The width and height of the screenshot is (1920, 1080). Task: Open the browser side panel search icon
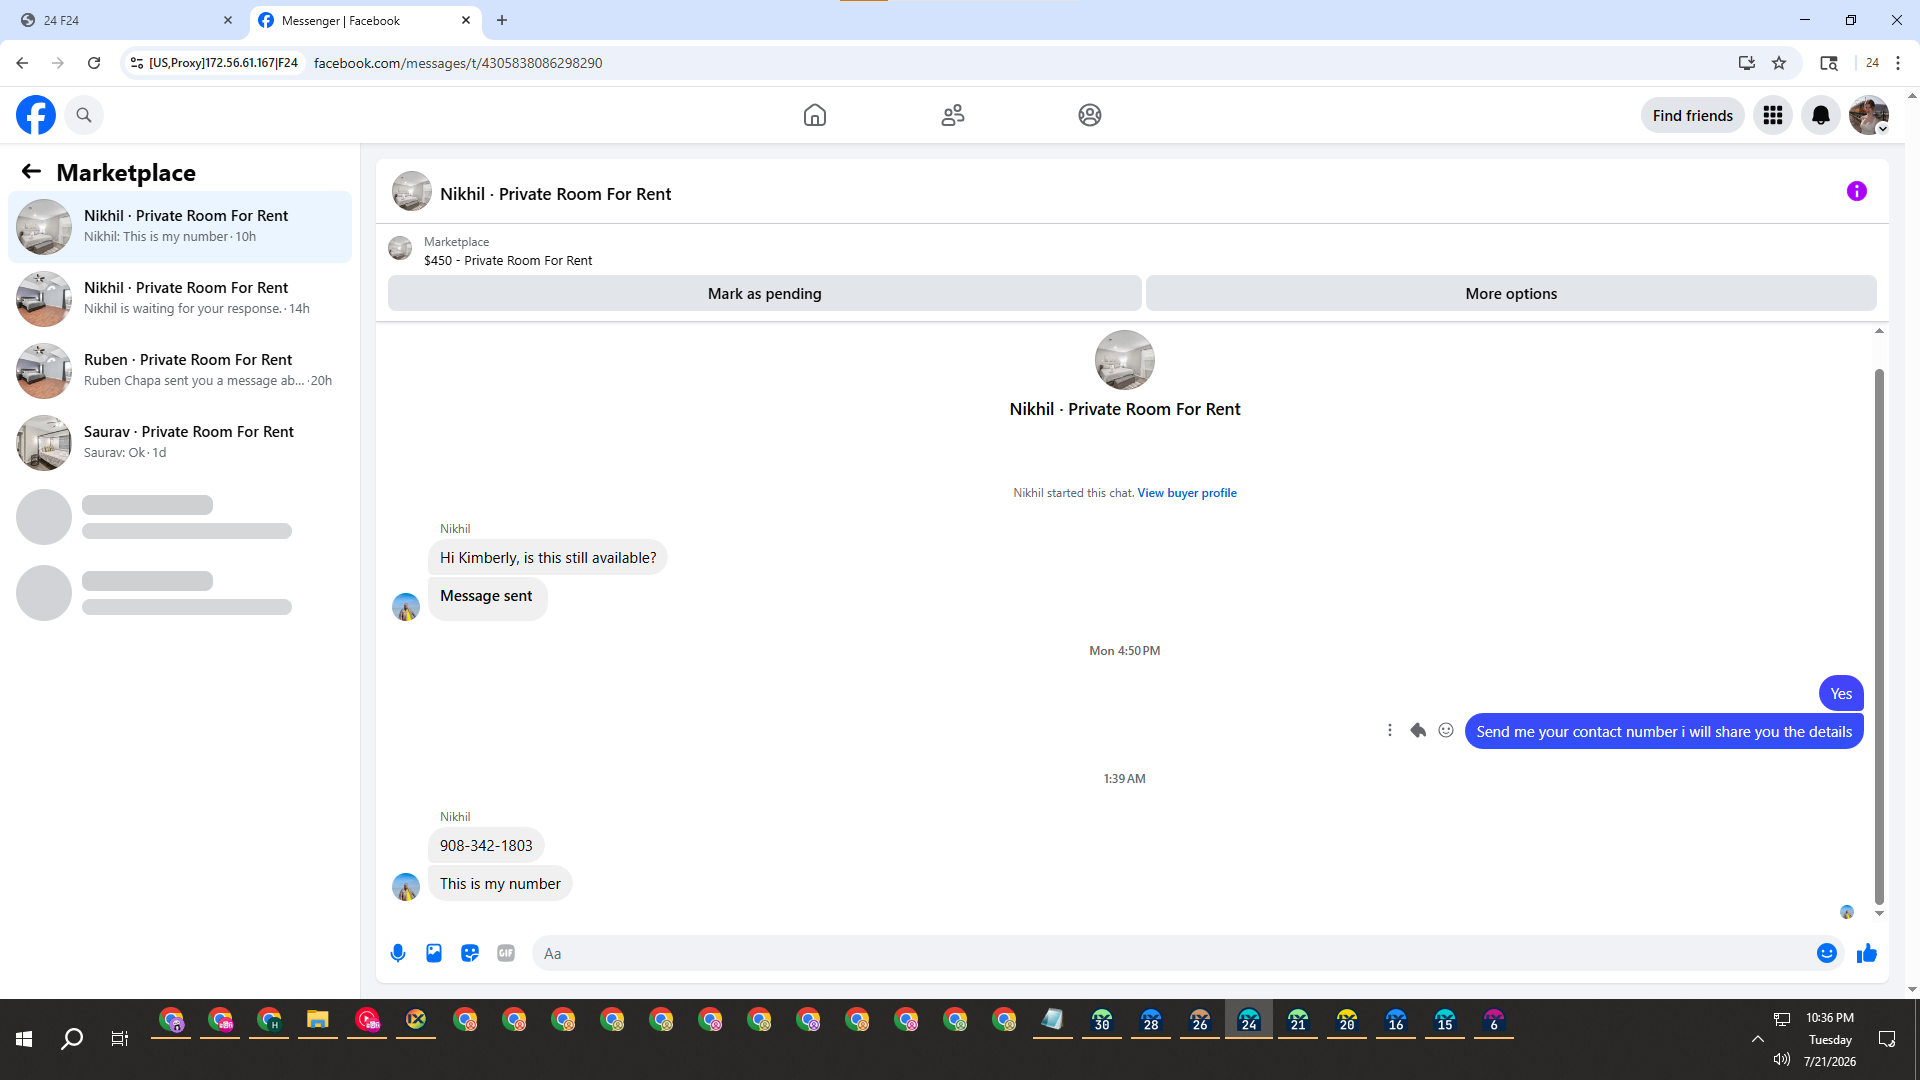point(1829,63)
